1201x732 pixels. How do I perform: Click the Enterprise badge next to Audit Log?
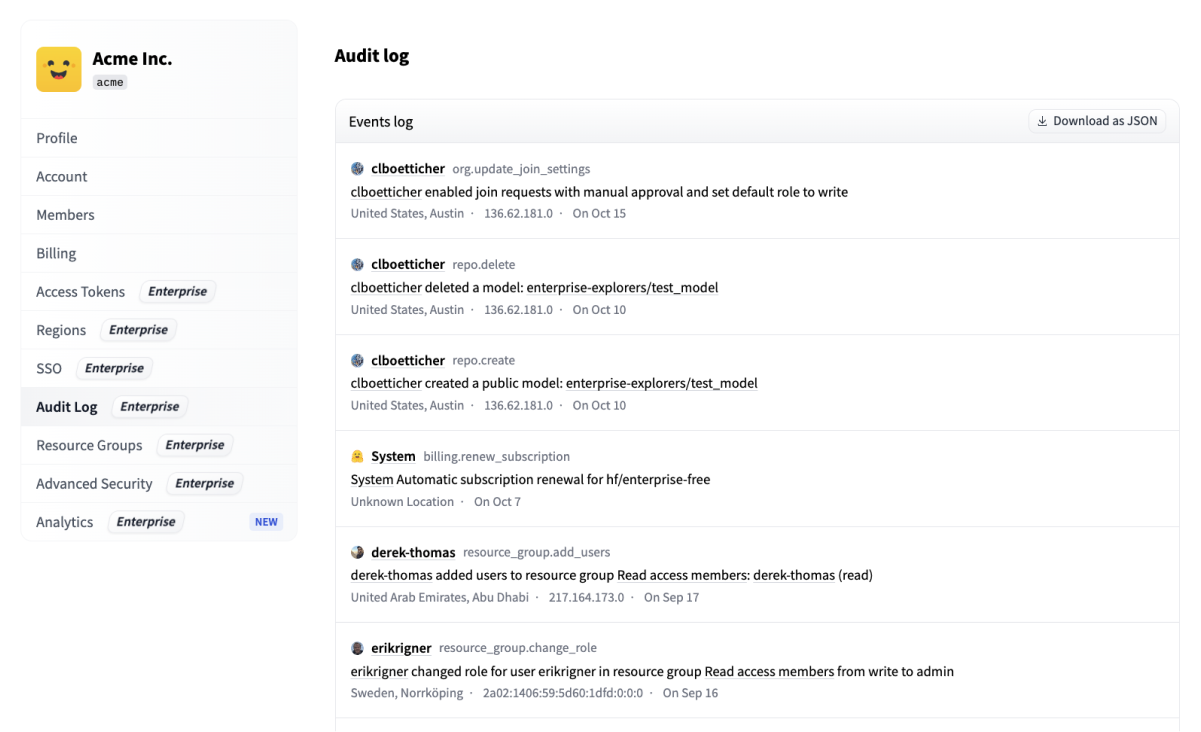[149, 406]
